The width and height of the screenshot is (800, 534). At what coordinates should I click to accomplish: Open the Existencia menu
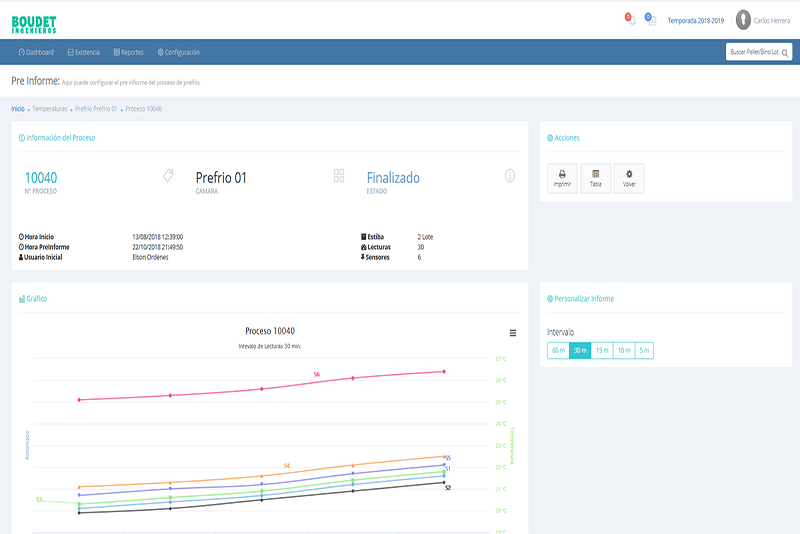tap(84, 52)
